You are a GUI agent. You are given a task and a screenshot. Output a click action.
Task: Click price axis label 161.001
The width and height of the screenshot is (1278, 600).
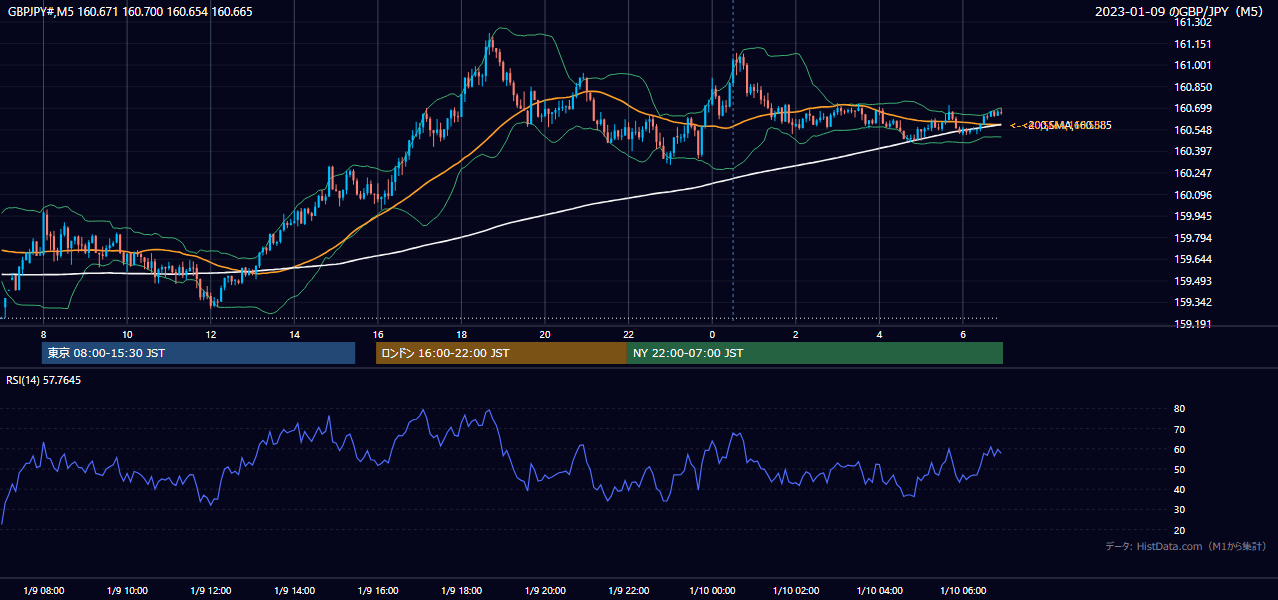1193,65
